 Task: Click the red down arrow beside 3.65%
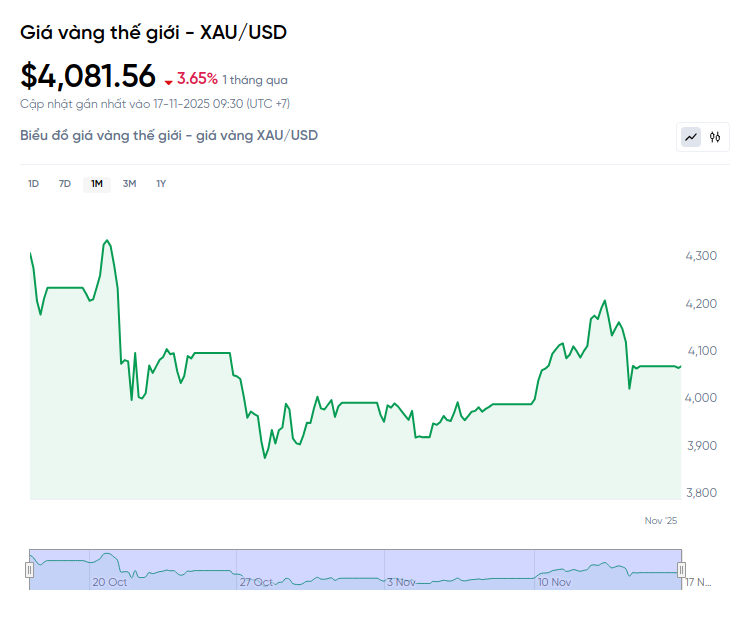[x=168, y=81]
